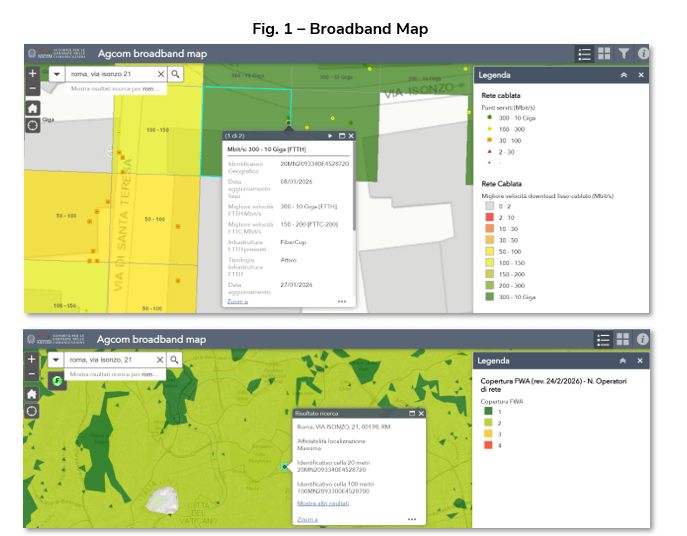The width and height of the screenshot is (687, 536).
Task: Maximize the Risultato ricerca popup
Action: (411, 413)
